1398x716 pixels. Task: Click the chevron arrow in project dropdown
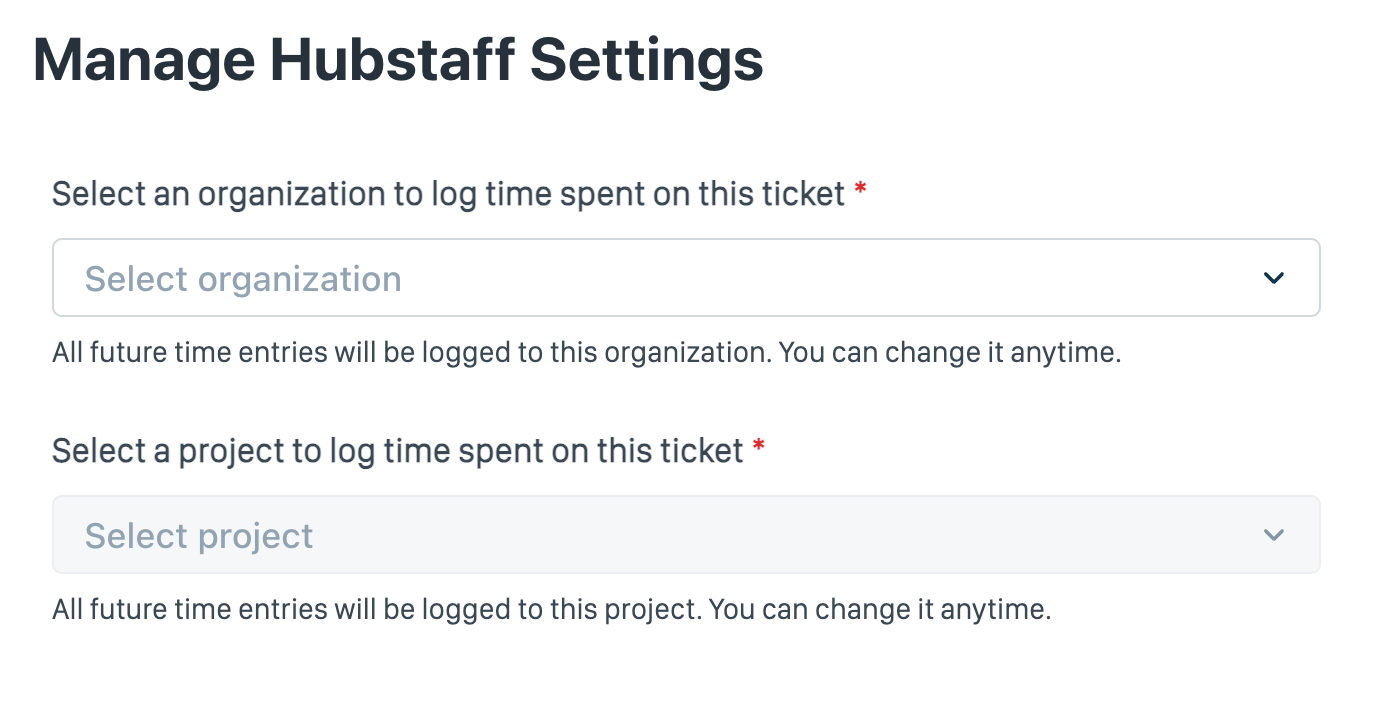pos(1273,535)
